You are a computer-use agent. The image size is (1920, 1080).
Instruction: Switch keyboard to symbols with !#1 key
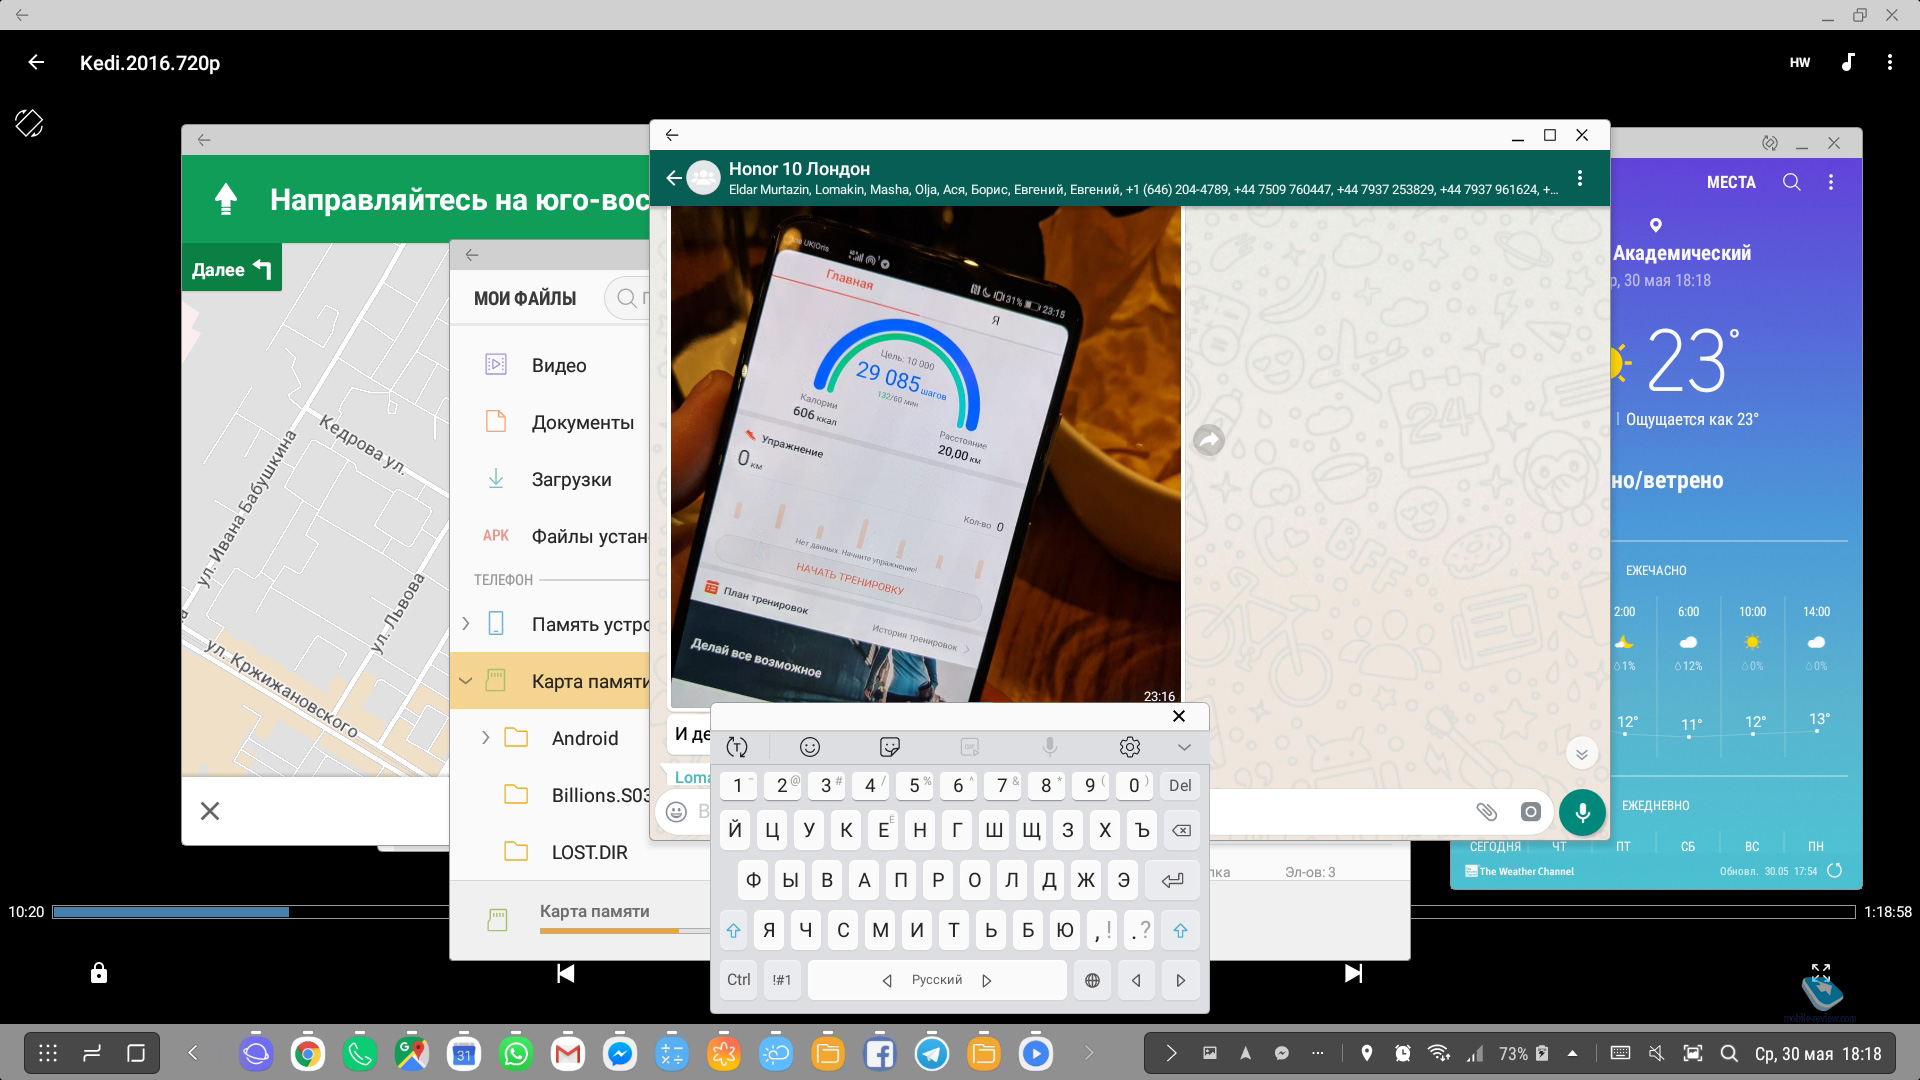(782, 980)
